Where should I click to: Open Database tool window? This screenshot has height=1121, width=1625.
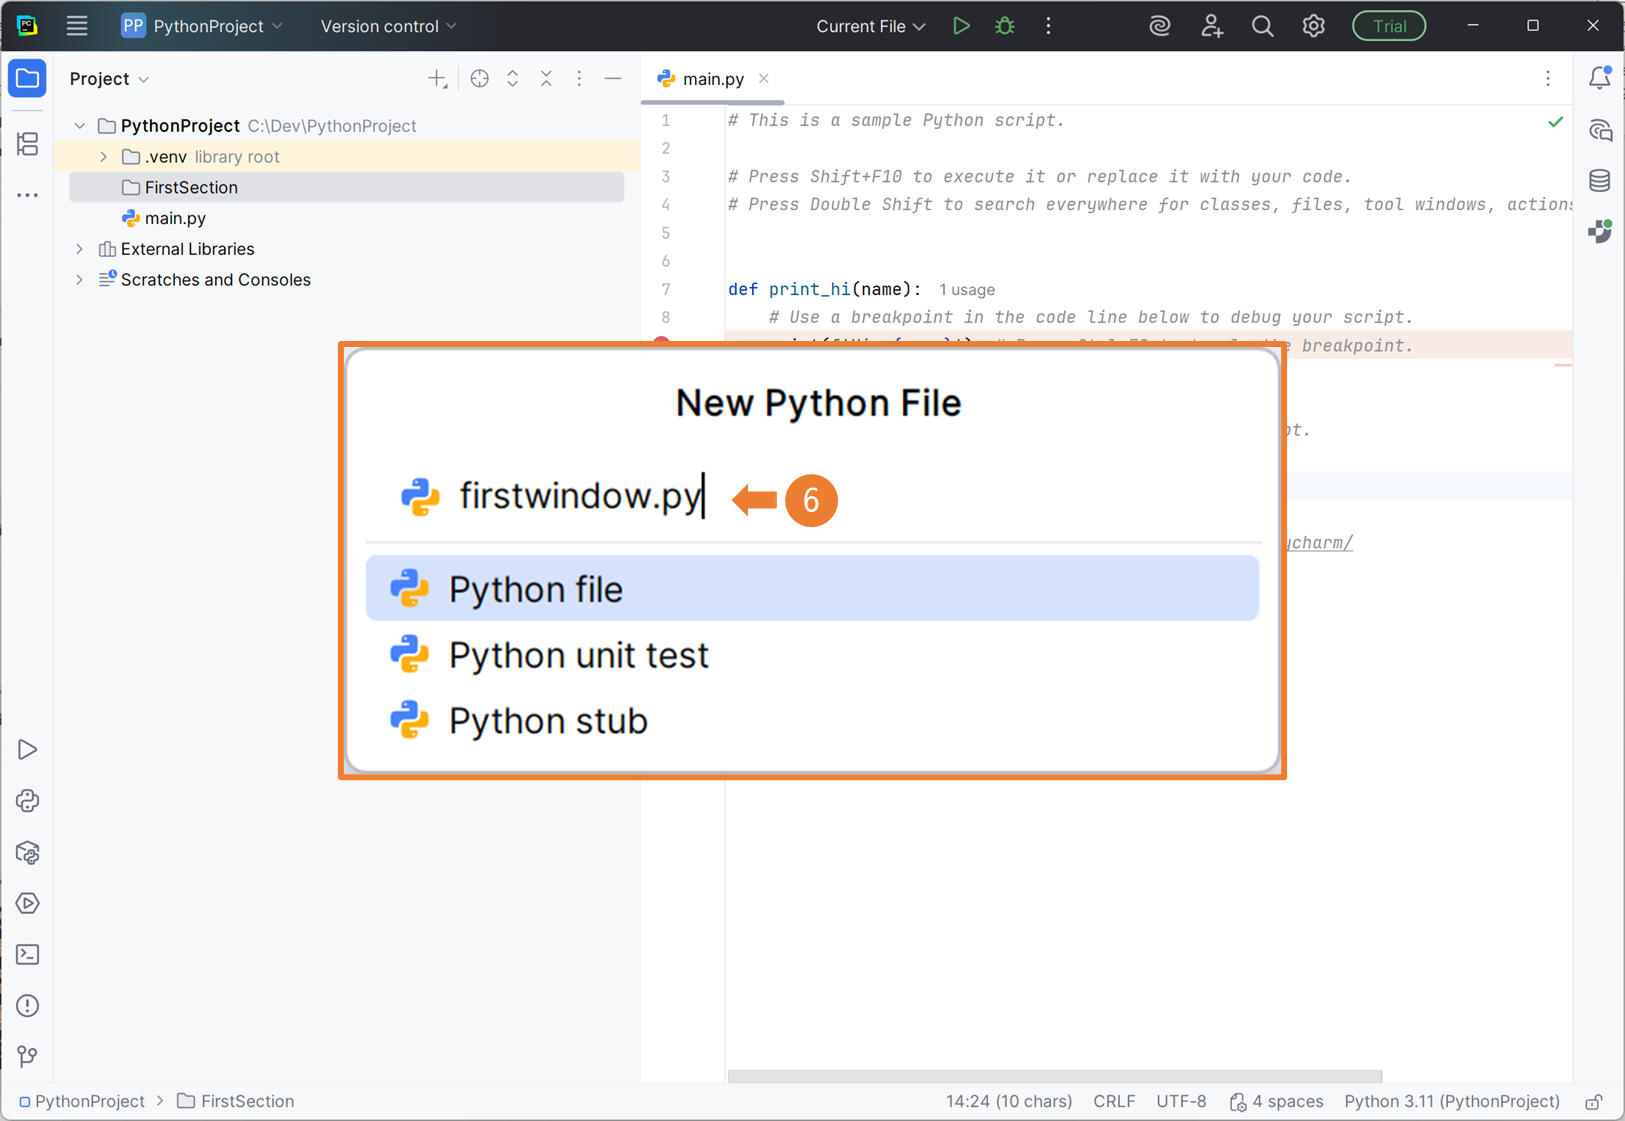(1600, 181)
